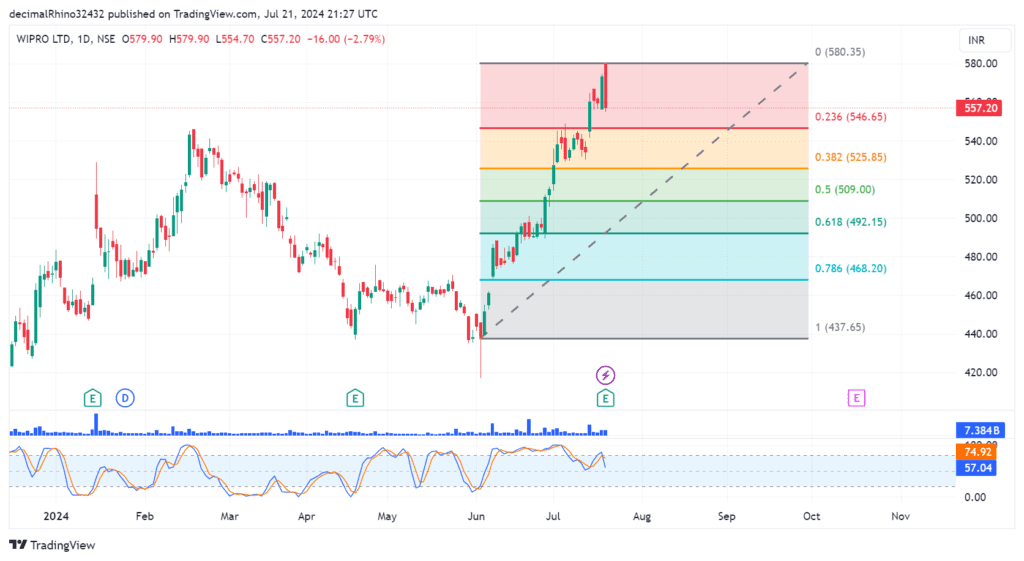Click the 7.384B volume value label
Viewport: 1024px width, 561px height.
(976, 429)
